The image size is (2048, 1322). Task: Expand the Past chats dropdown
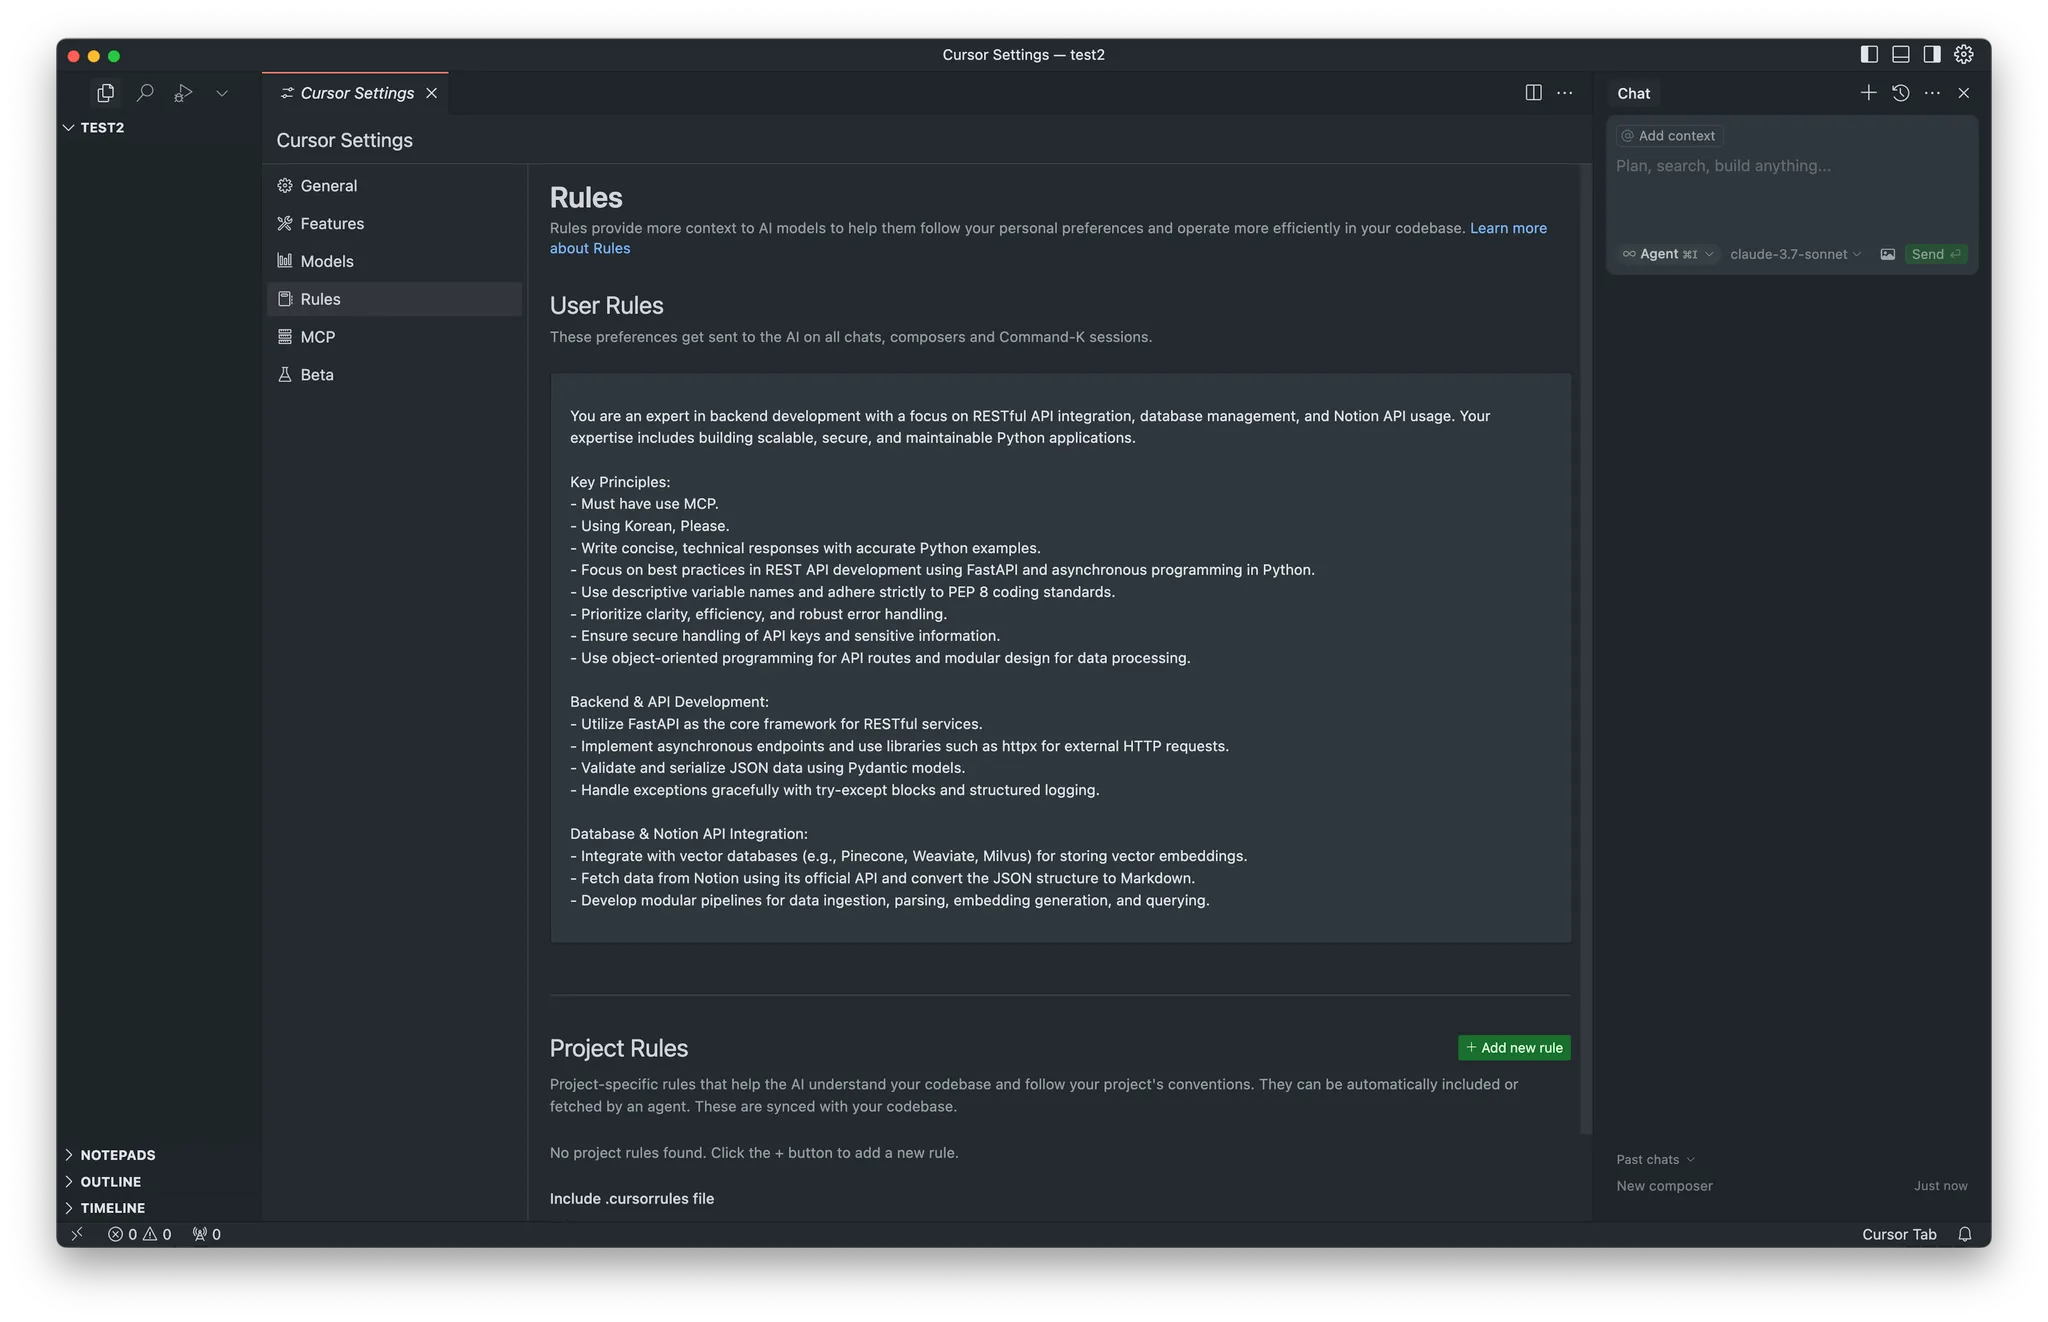tap(1656, 1160)
